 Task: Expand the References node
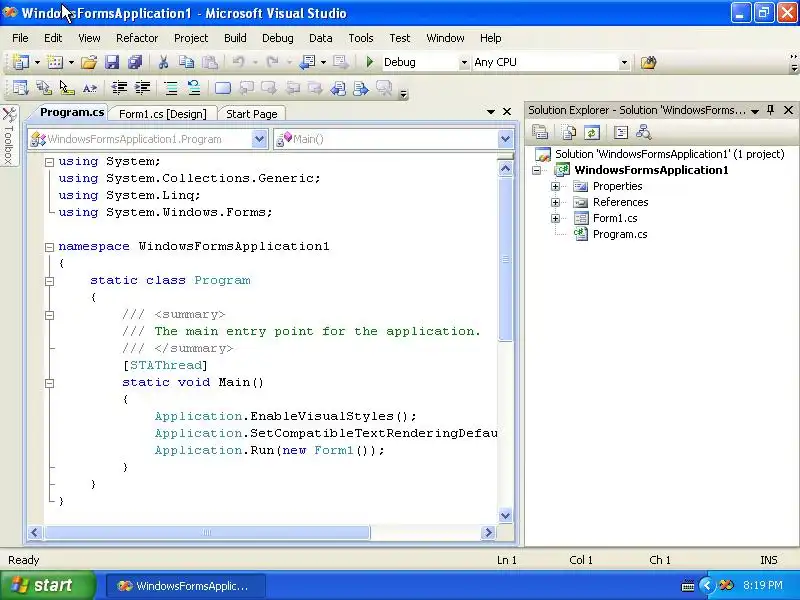555,203
